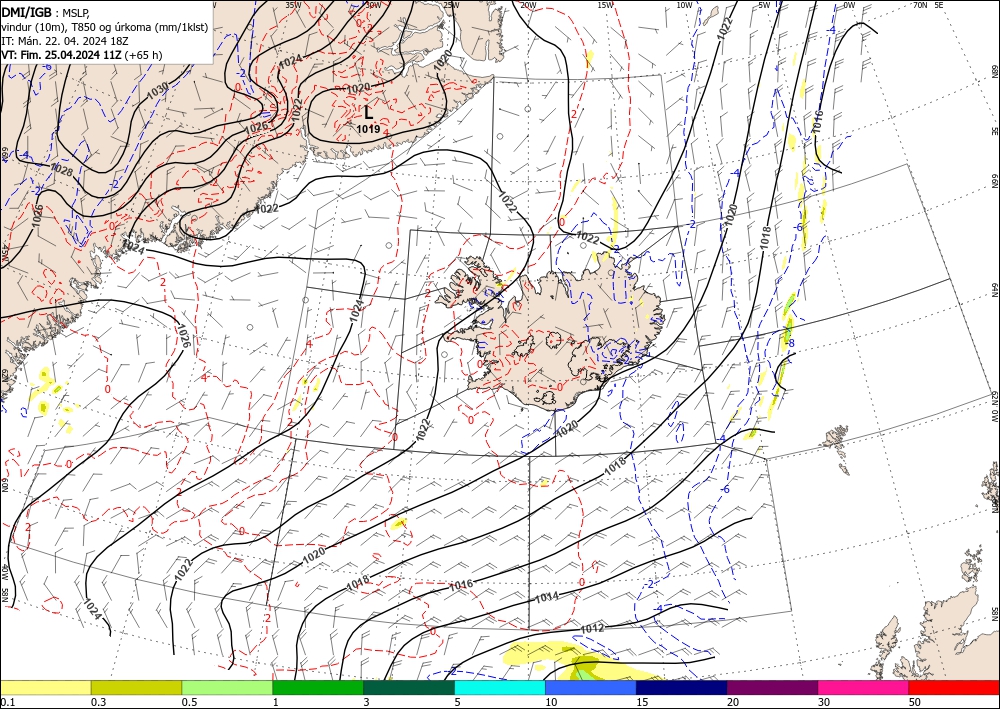
Task: Click the 'DMI/IGB : MSLP,' title text
Action: click(46, 12)
